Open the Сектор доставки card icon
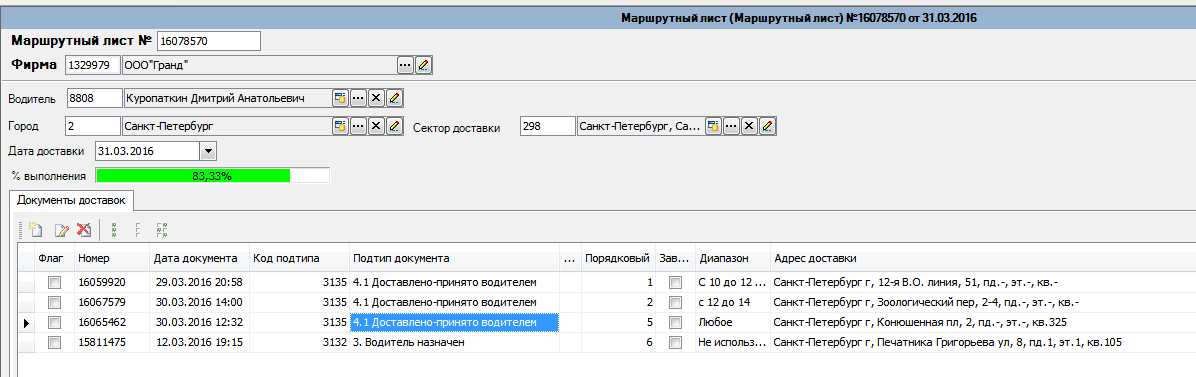1196x377 pixels. click(x=712, y=126)
